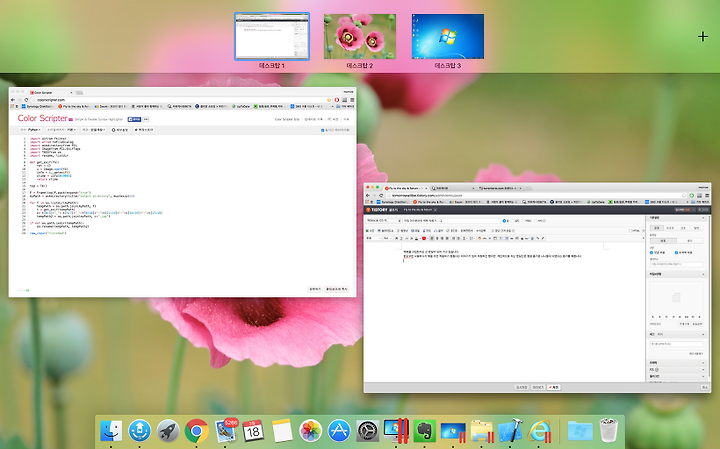The width and height of the screenshot is (720, 449).
Task: Select the second tab in Tistory window
Action: click(x=452, y=188)
